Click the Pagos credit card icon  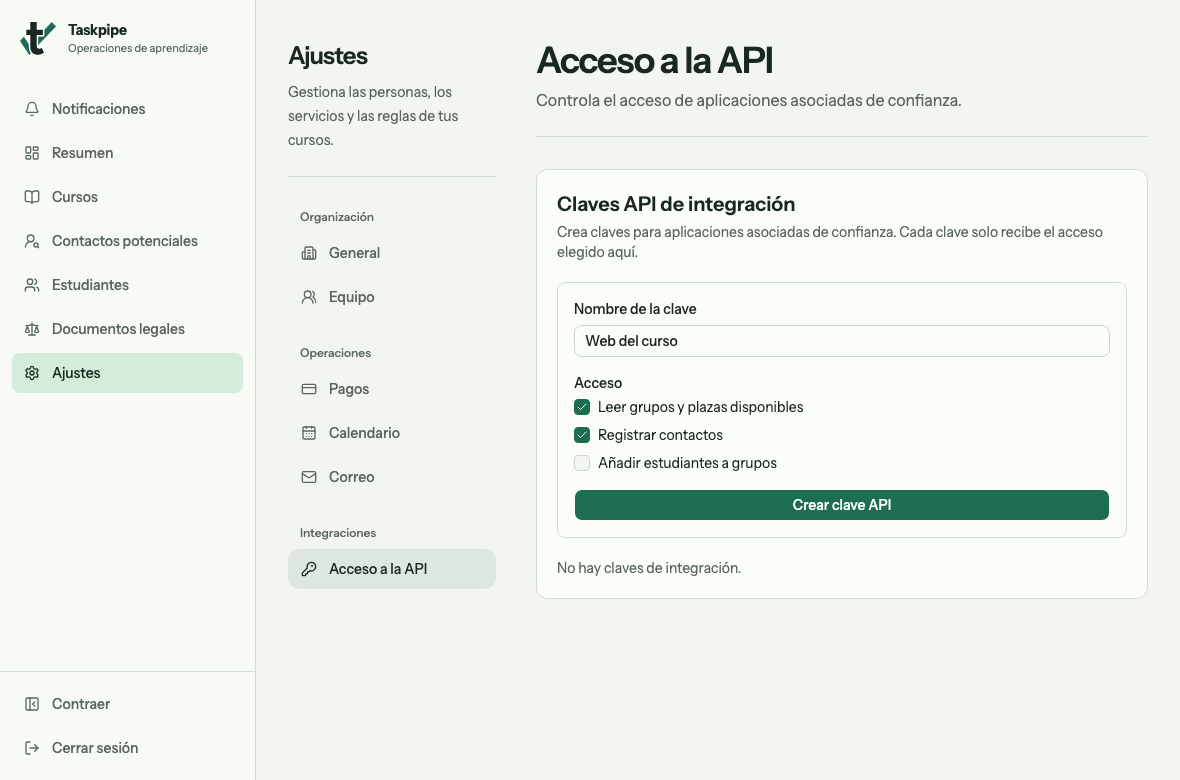(x=309, y=389)
